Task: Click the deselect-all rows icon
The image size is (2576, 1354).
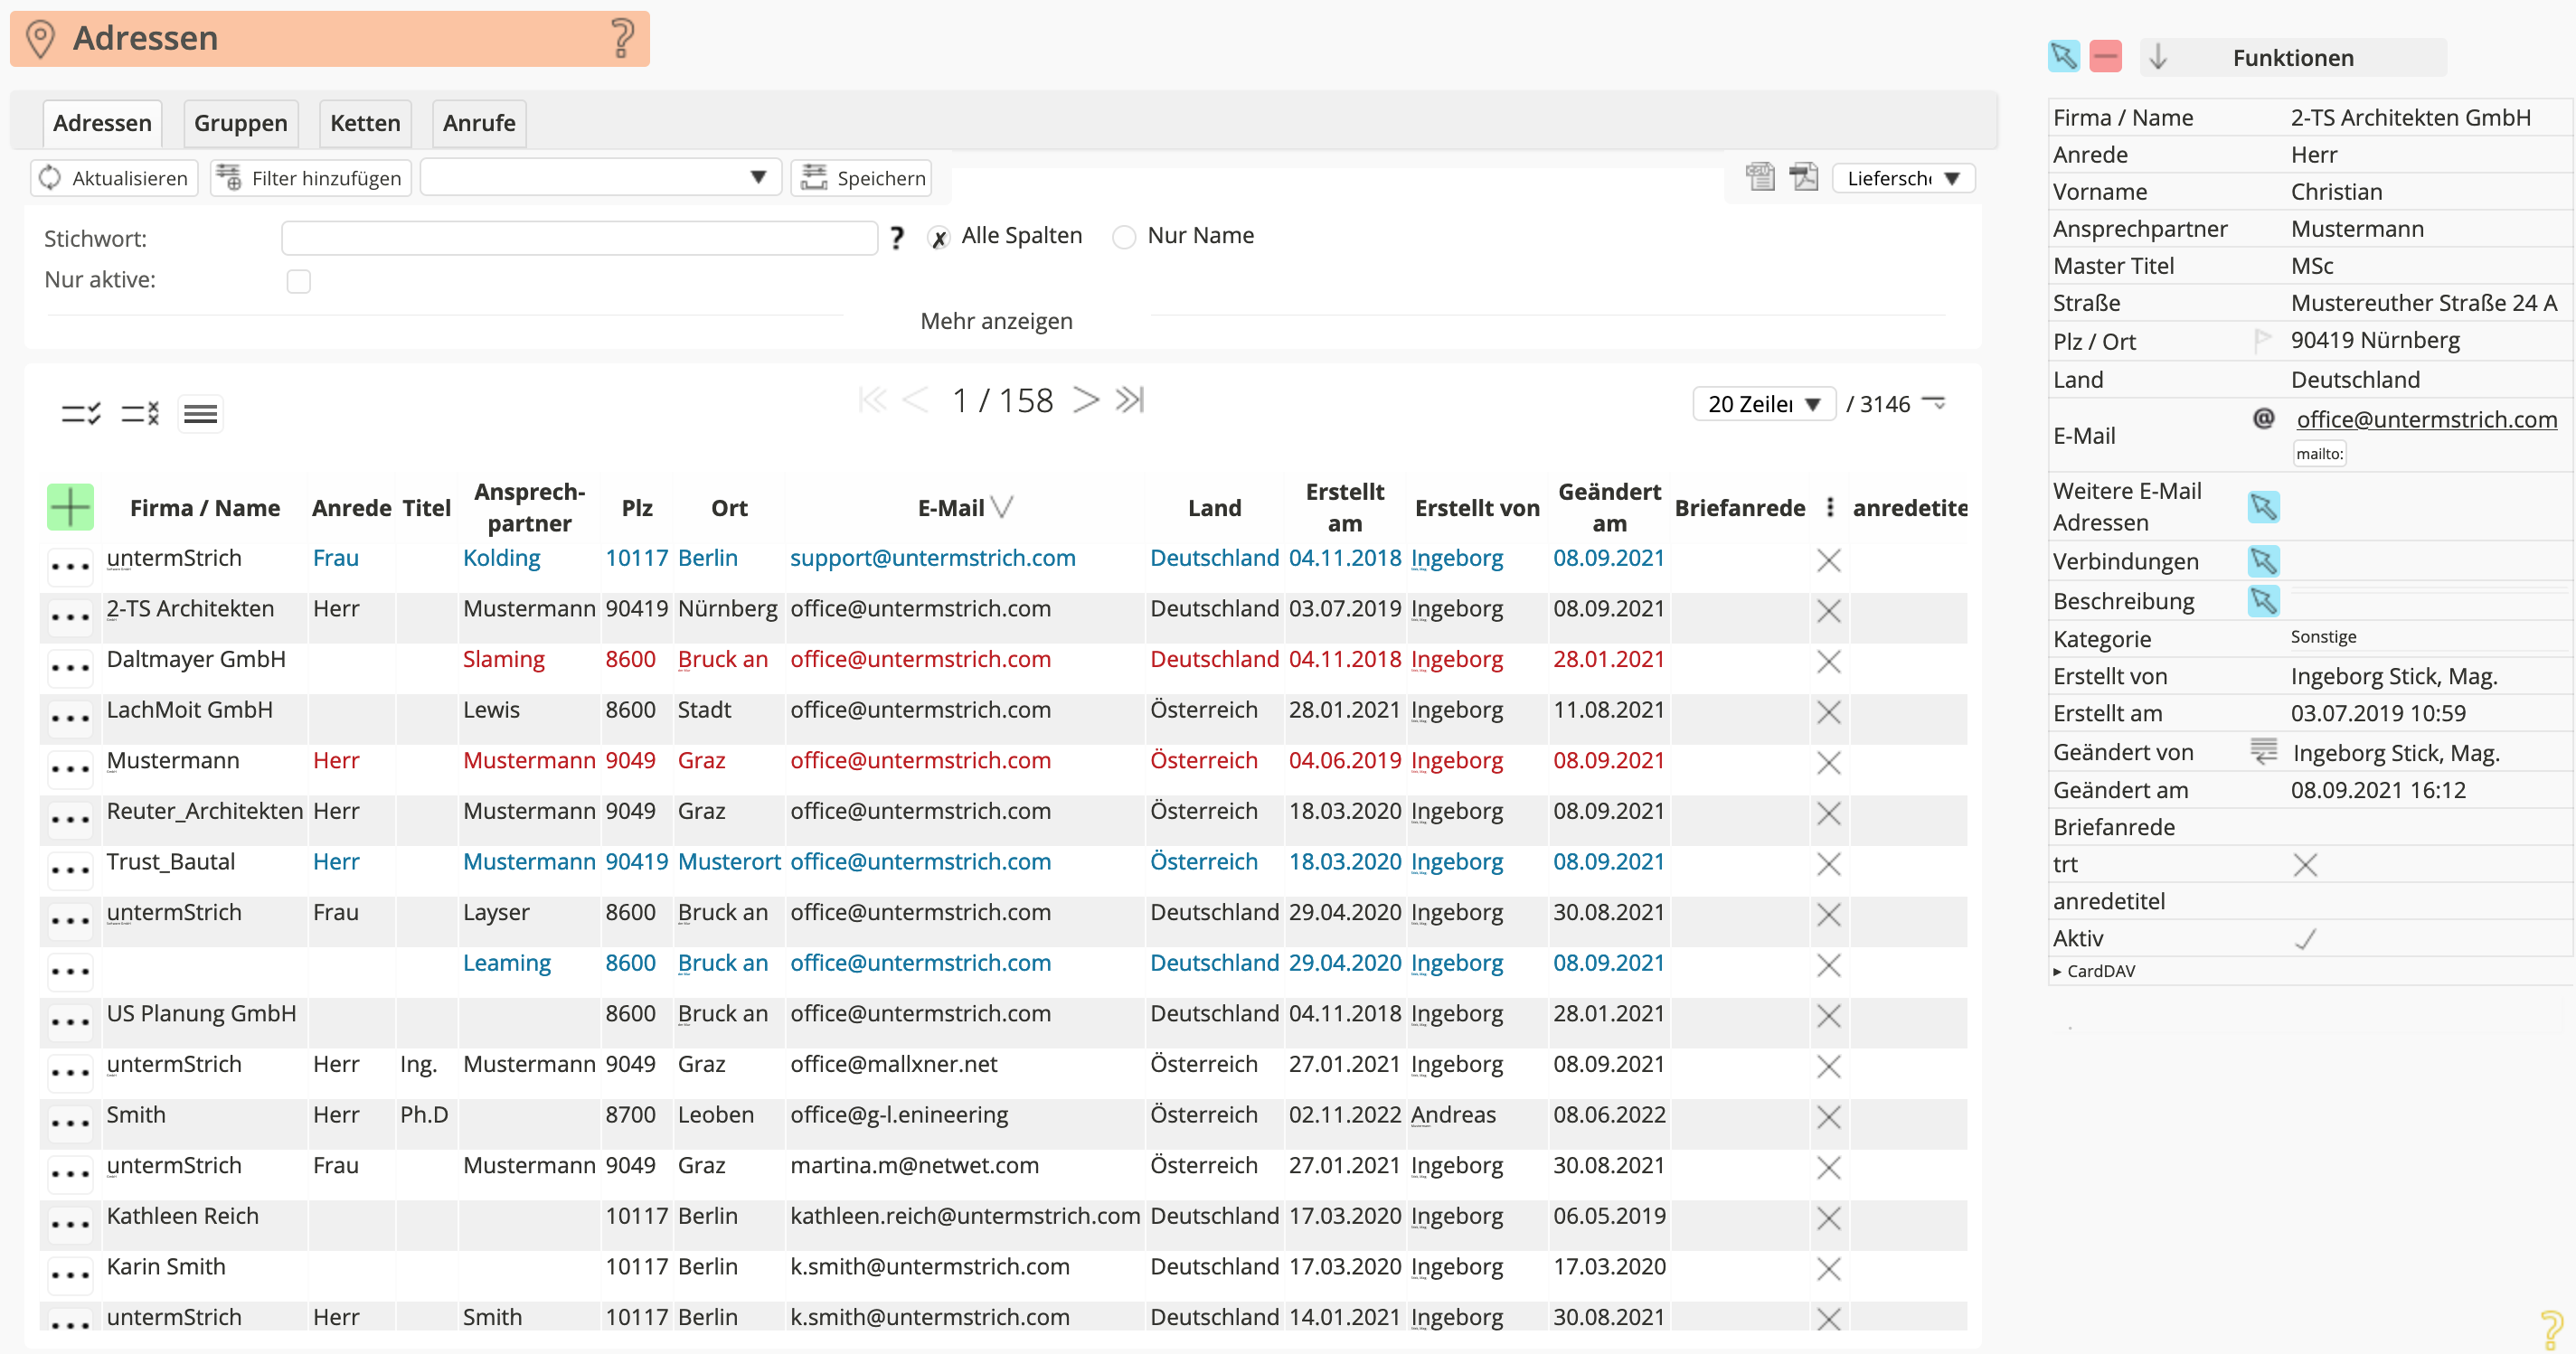Action: [140, 413]
